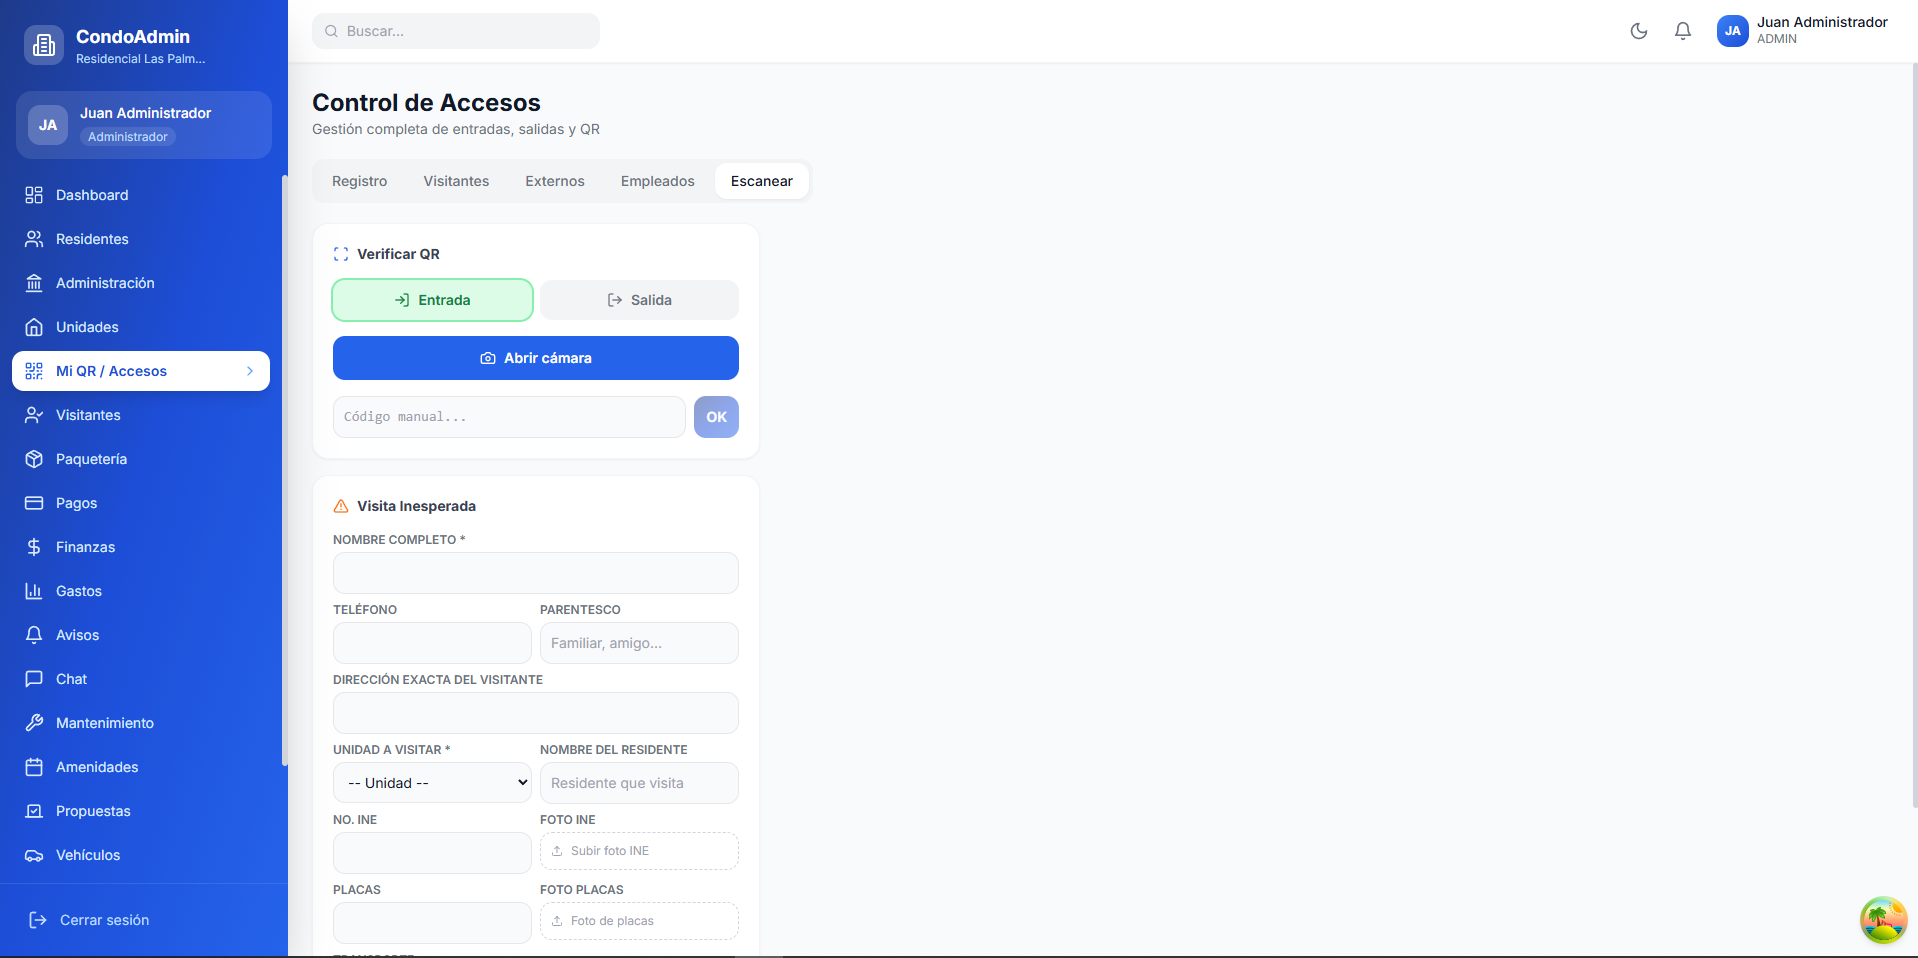Screen dimensions: 1918x958
Task: Open Chat from the sidebar
Action: (71, 679)
